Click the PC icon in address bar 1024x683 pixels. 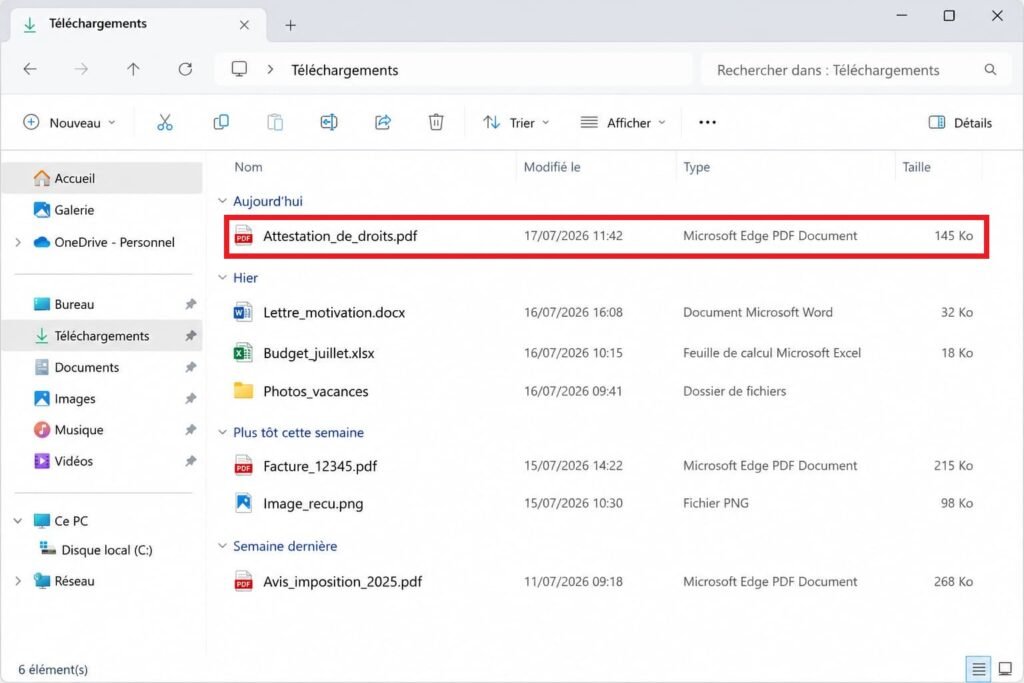pos(239,69)
